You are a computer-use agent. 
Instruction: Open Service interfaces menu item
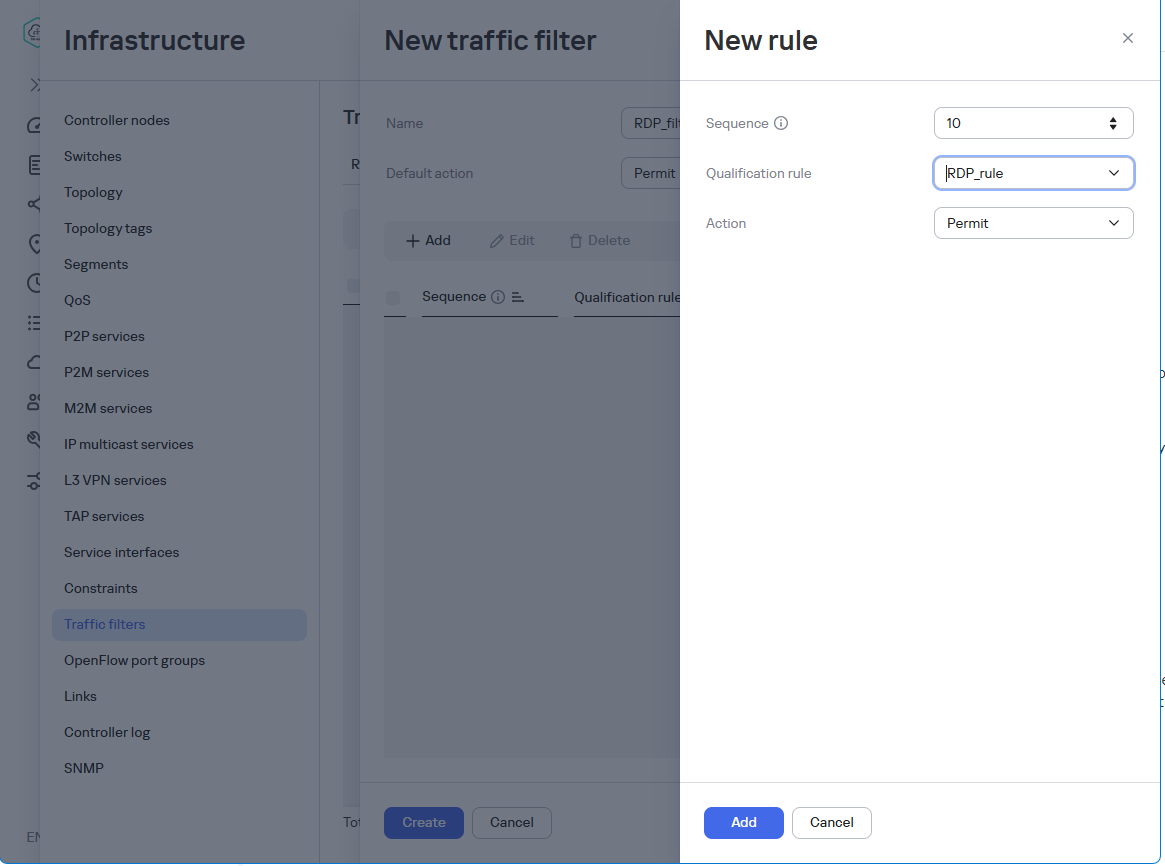121,553
